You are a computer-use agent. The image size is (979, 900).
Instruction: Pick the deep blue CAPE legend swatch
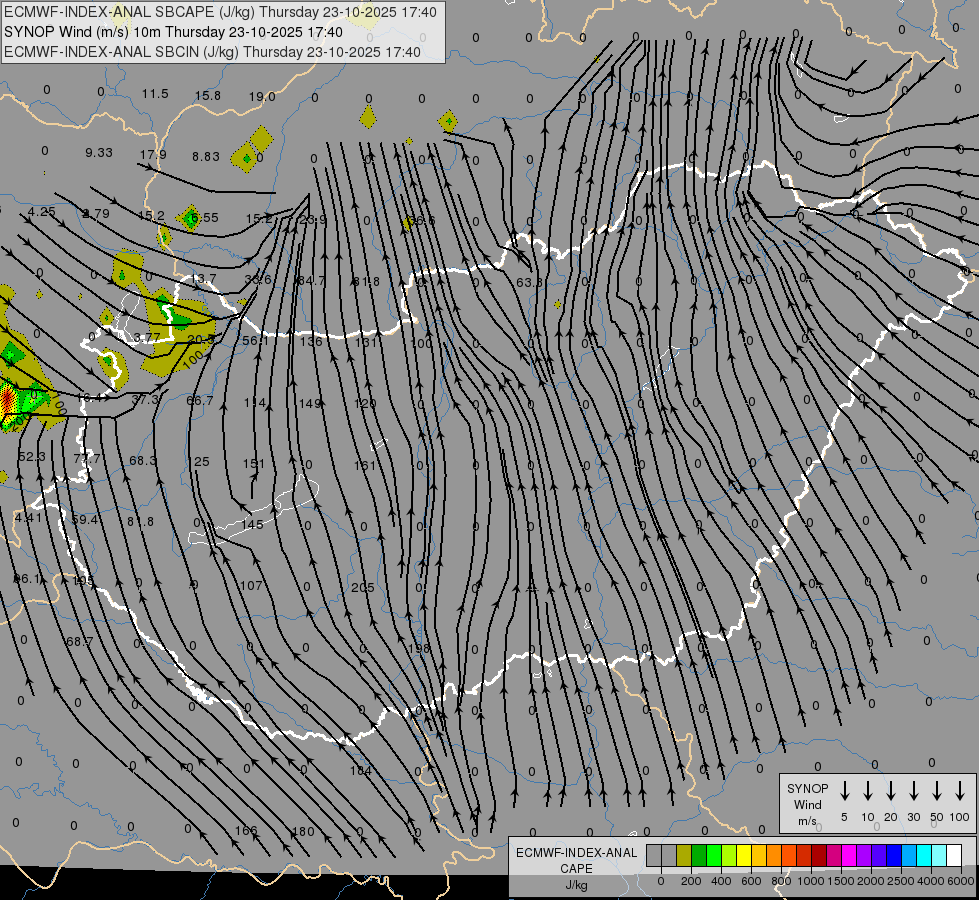click(893, 856)
